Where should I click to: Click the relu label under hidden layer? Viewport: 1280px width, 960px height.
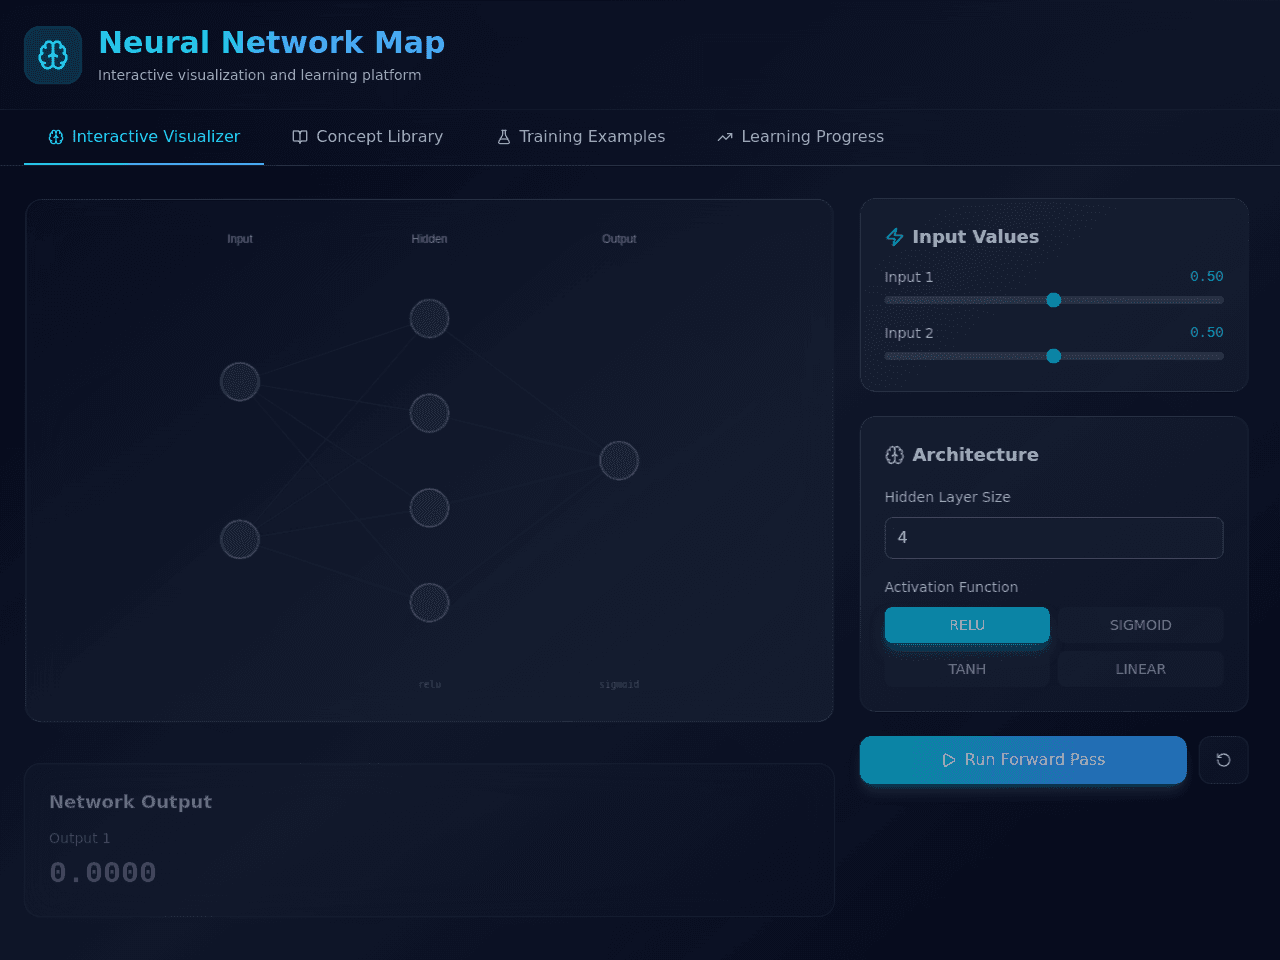(430, 685)
